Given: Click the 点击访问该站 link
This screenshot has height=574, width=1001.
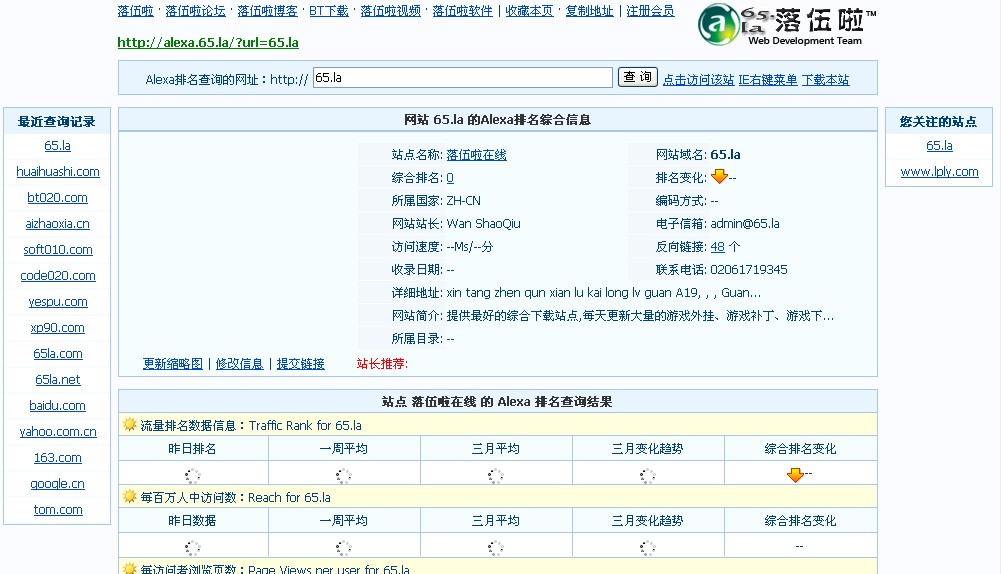Looking at the screenshot, I should (x=698, y=80).
